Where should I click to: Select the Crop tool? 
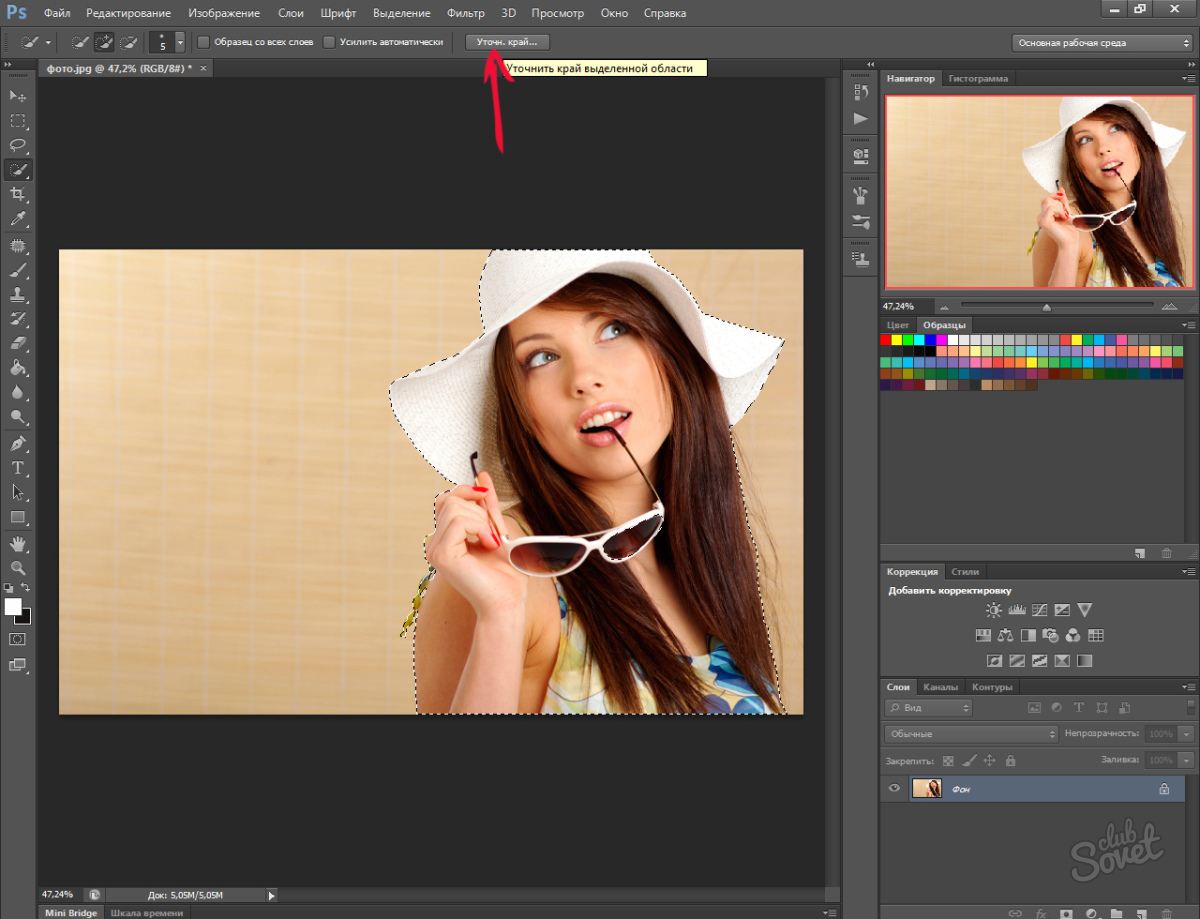pyautogui.click(x=18, y=194)
